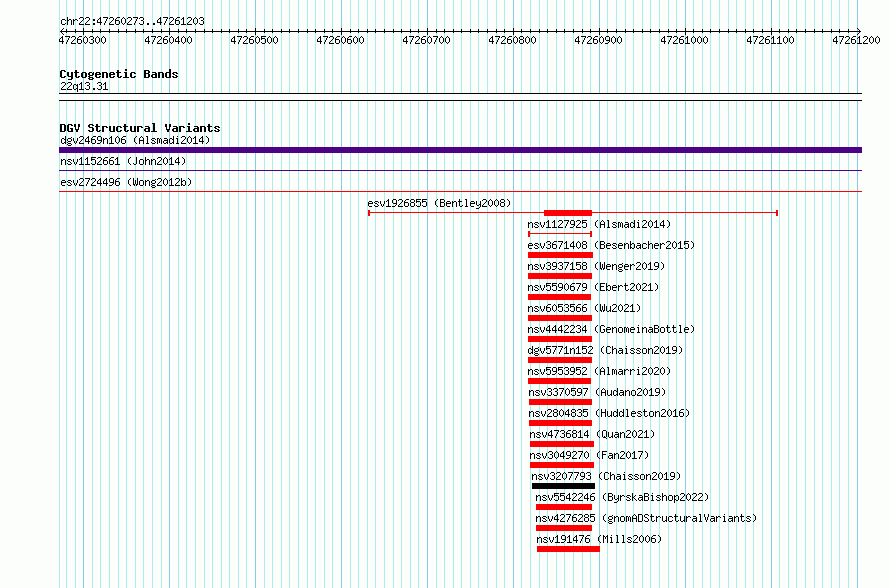Viewport: 890px width, 588px height.
Task: Open the nsv1152661 (John2014) variant label
Action: (123, 161)
